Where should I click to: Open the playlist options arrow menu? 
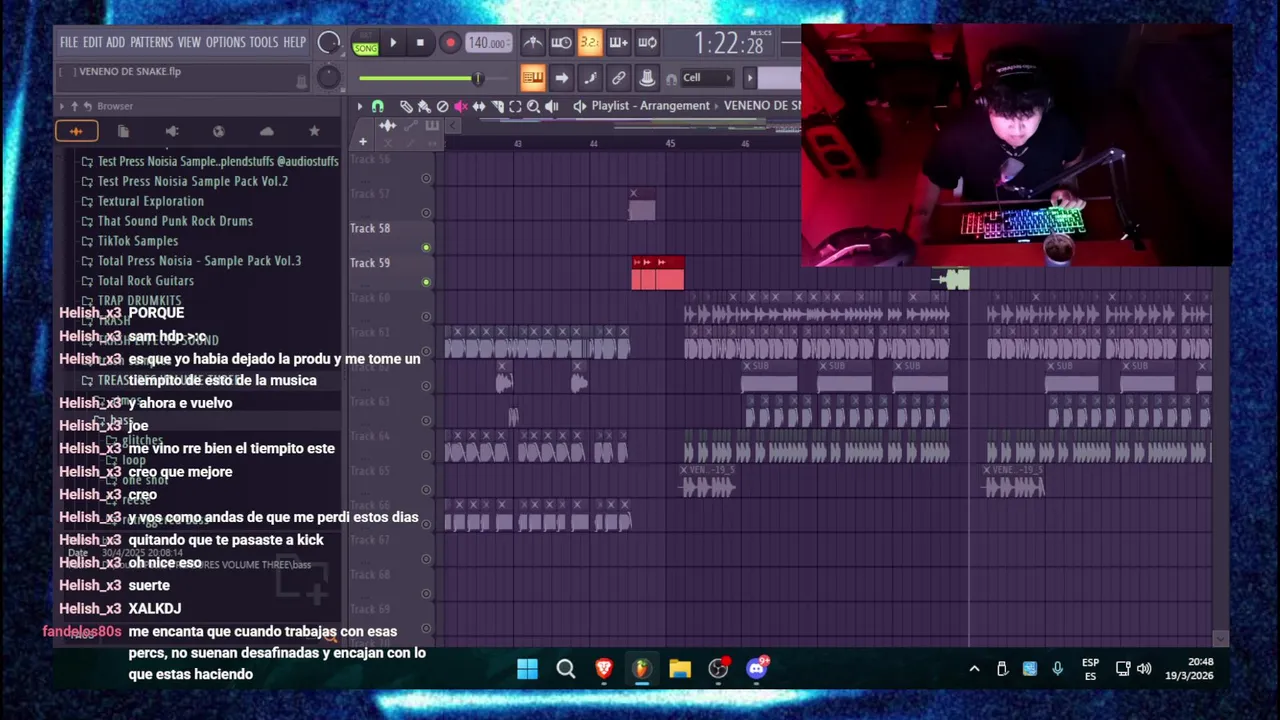(360, 106)
